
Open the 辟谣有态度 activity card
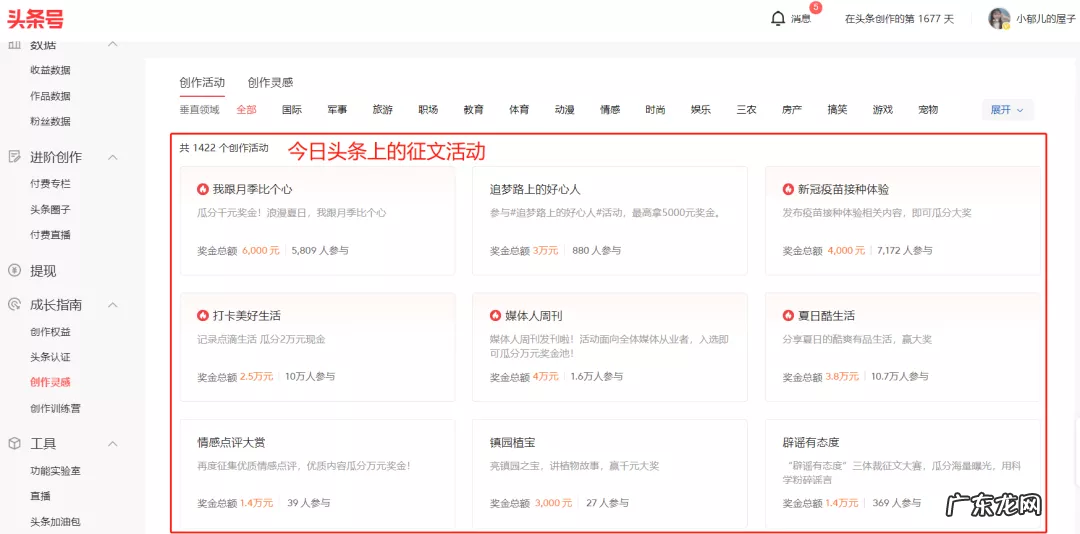[x=902, y=474]
